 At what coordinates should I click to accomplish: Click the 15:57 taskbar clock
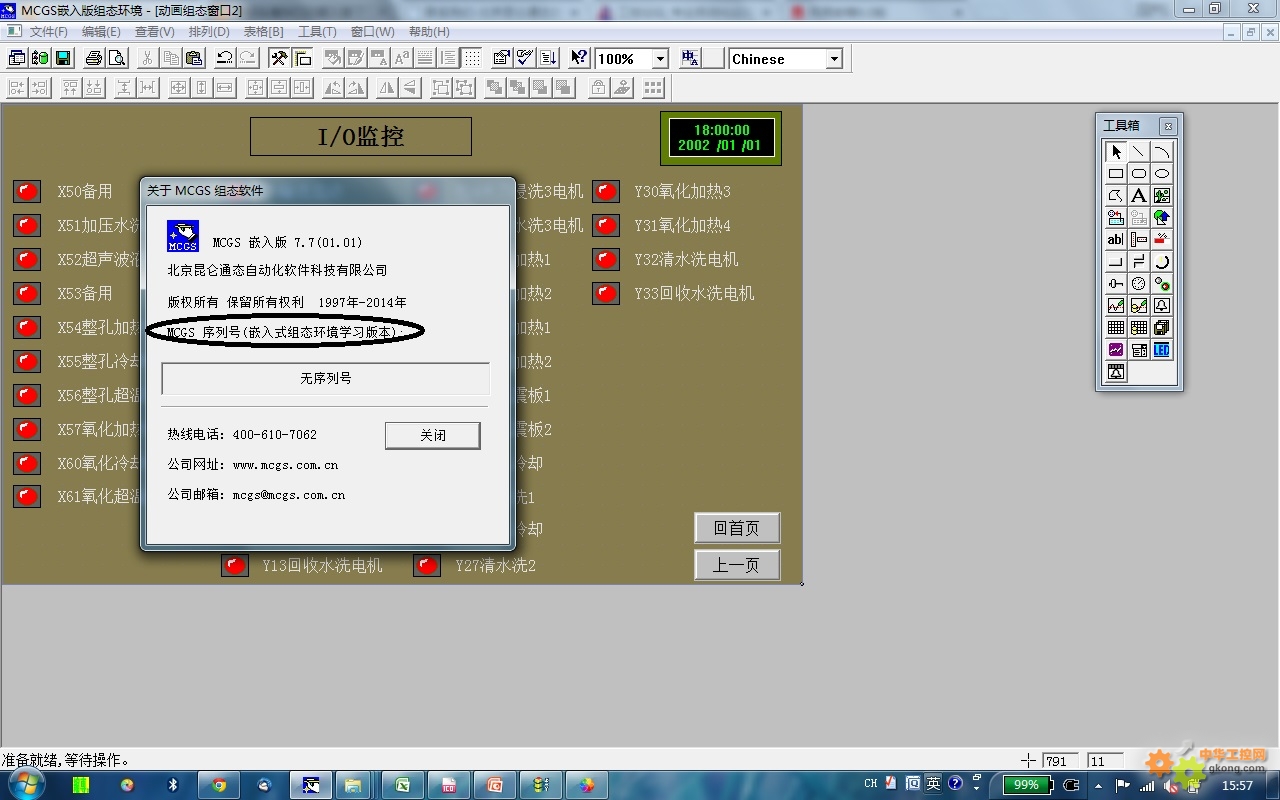coord(1237,786)
